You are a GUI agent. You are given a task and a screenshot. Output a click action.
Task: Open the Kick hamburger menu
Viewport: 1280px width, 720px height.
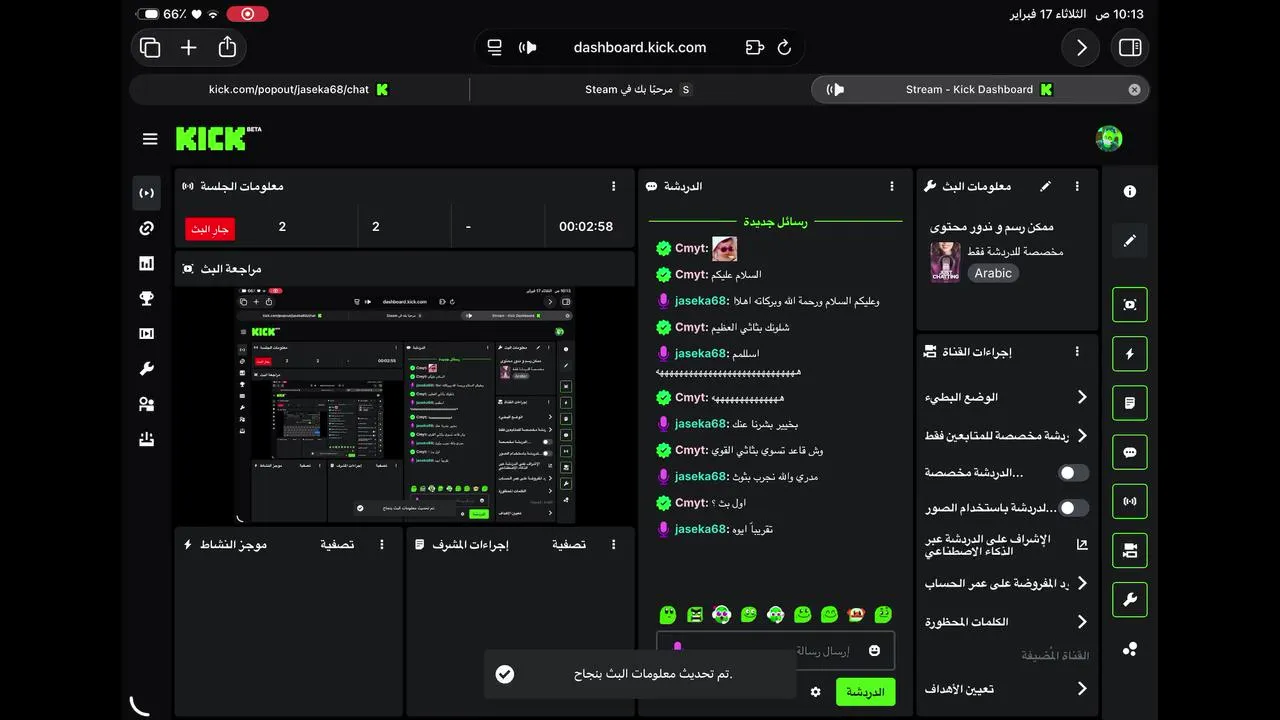click(150, 139)
